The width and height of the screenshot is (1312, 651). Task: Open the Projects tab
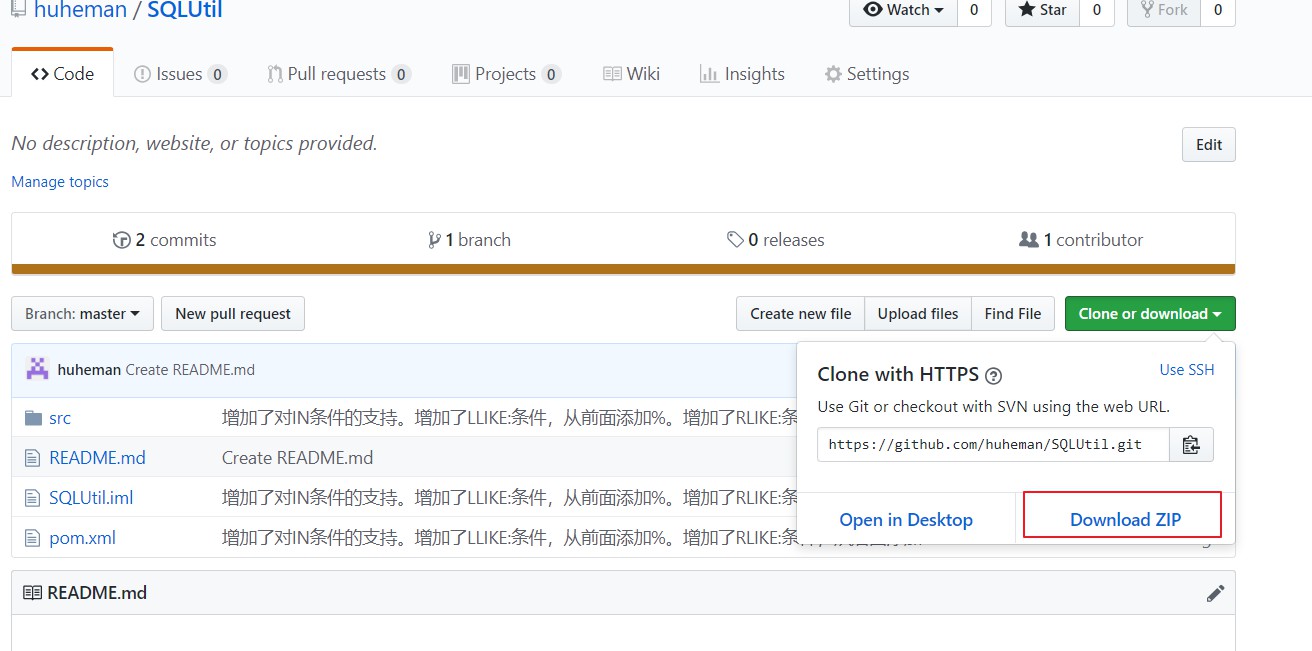(506, 74)
